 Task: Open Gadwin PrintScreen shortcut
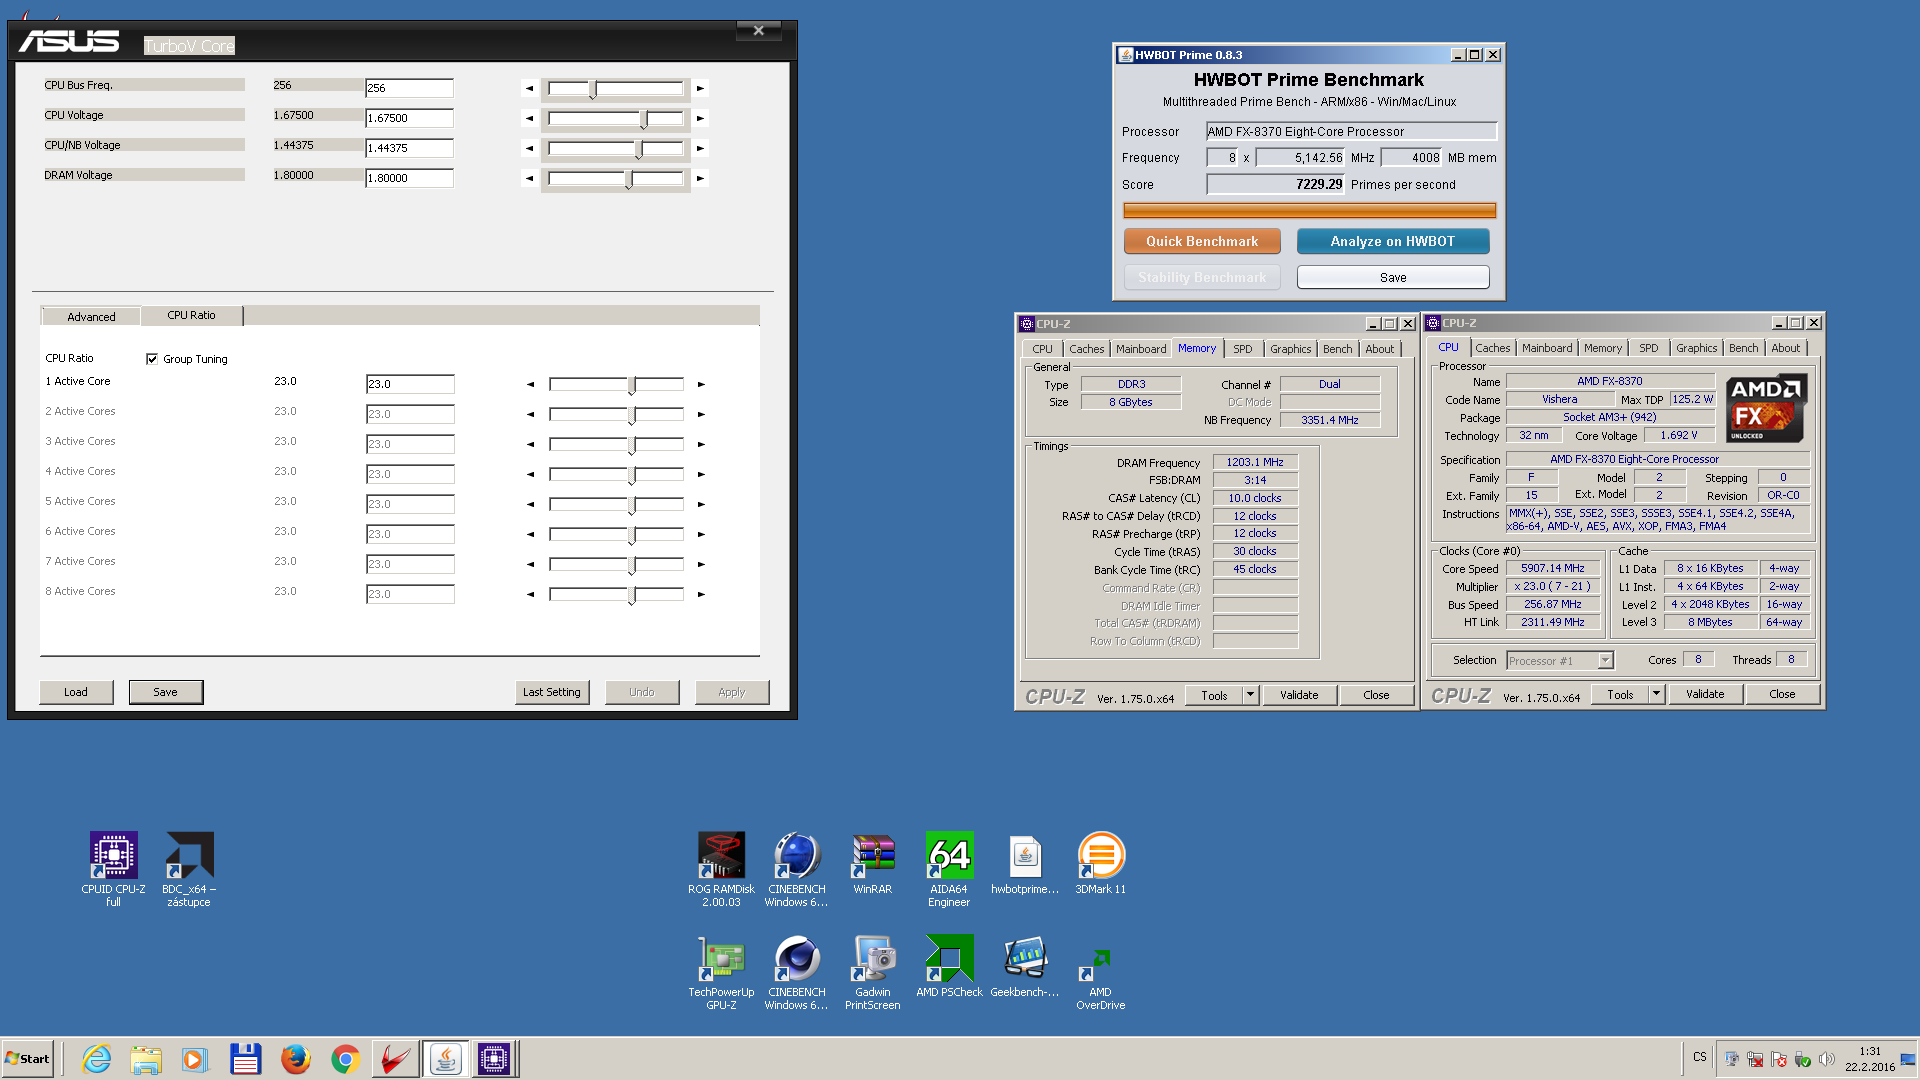[x=873, y=972]
